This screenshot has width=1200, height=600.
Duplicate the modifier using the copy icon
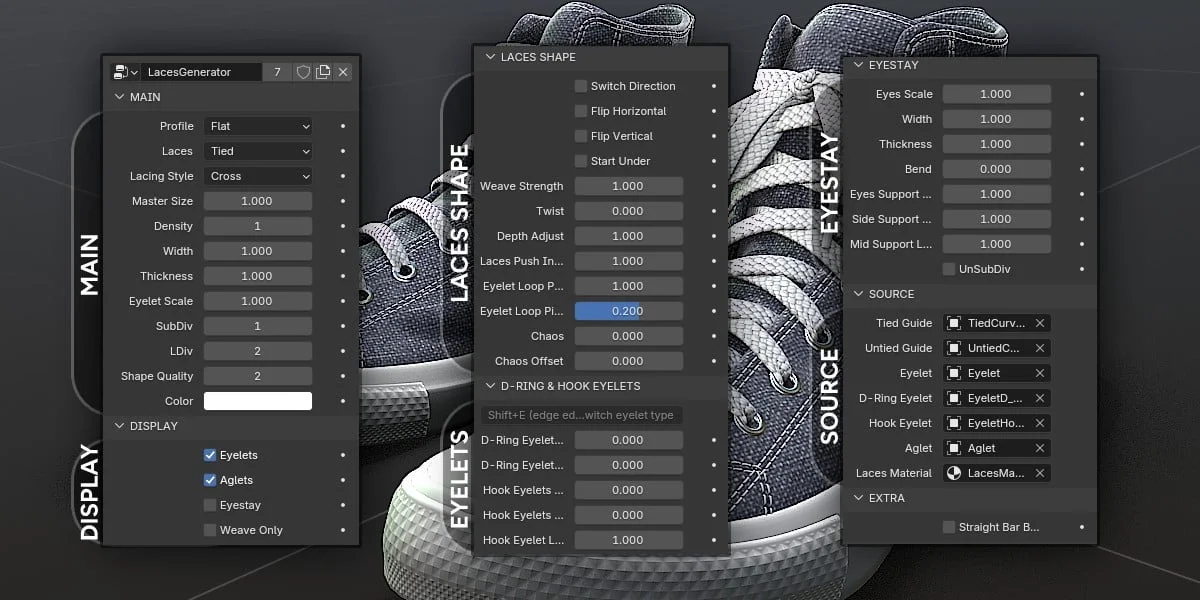323,72
